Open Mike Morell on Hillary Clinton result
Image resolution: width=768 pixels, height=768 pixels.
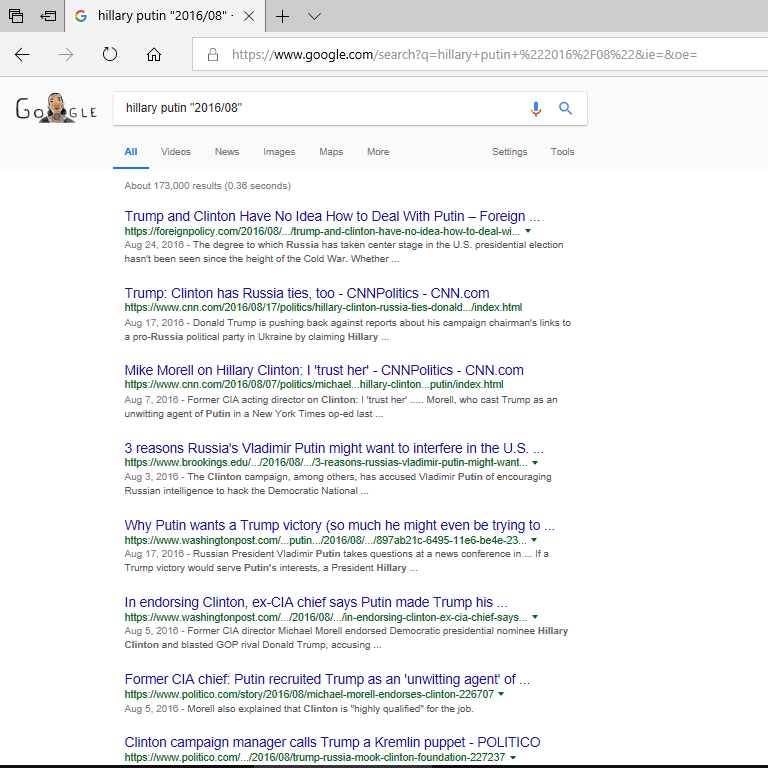(324, 370)
